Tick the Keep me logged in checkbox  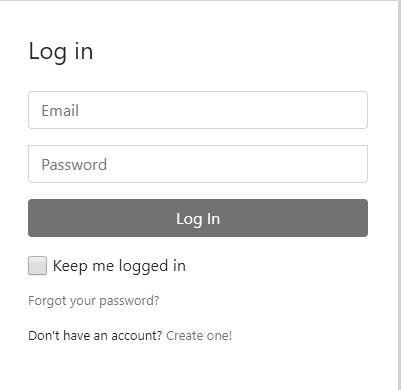[x=37, y=266]
